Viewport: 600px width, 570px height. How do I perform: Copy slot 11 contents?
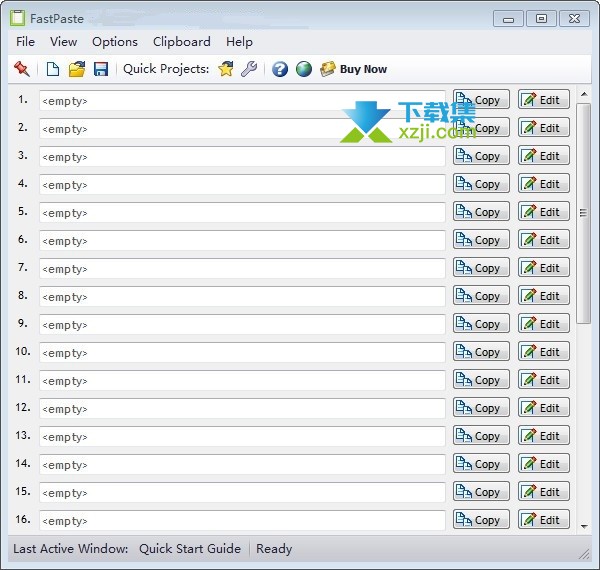(x=481, y=379)
